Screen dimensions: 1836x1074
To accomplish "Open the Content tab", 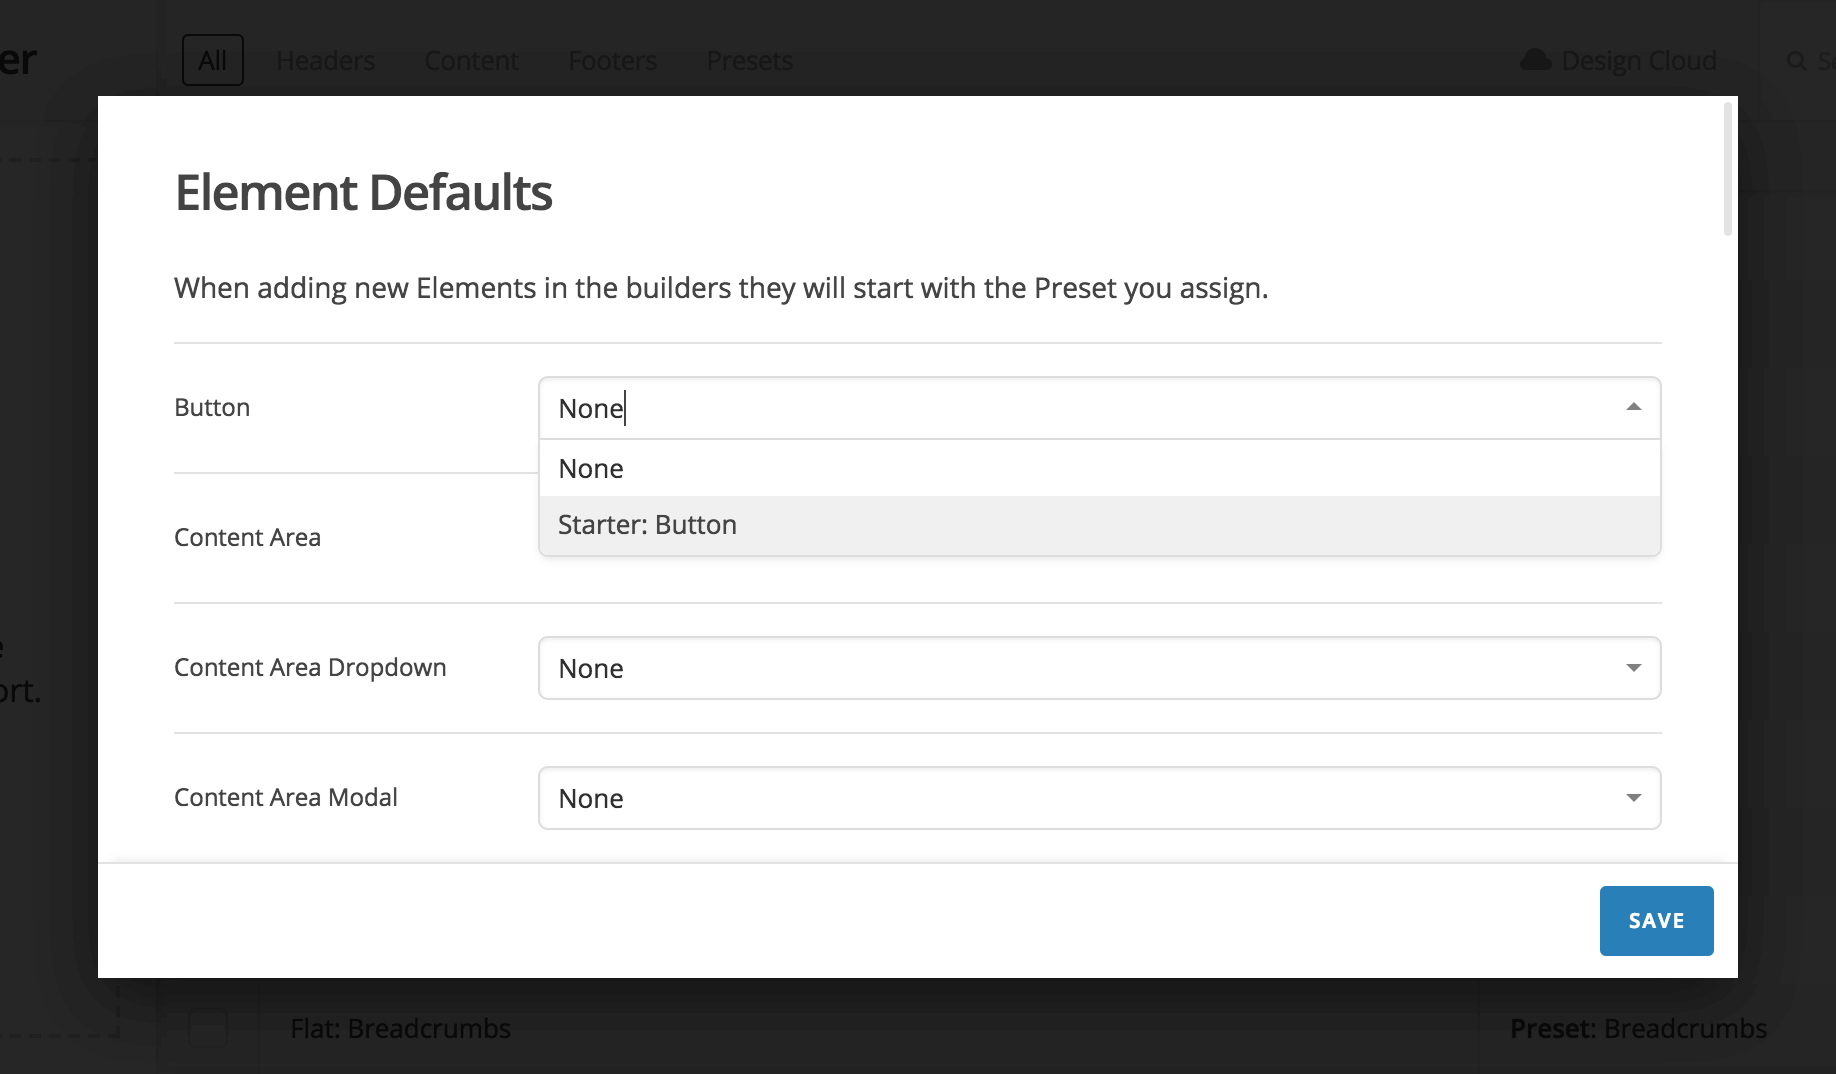I will (x=471, y=60).
